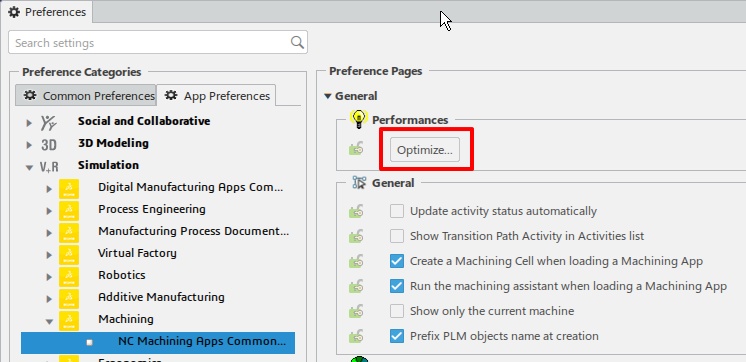Click lock icon beside Optimize button
This screenshot has height=362, width=746.
tap(356, 149)
